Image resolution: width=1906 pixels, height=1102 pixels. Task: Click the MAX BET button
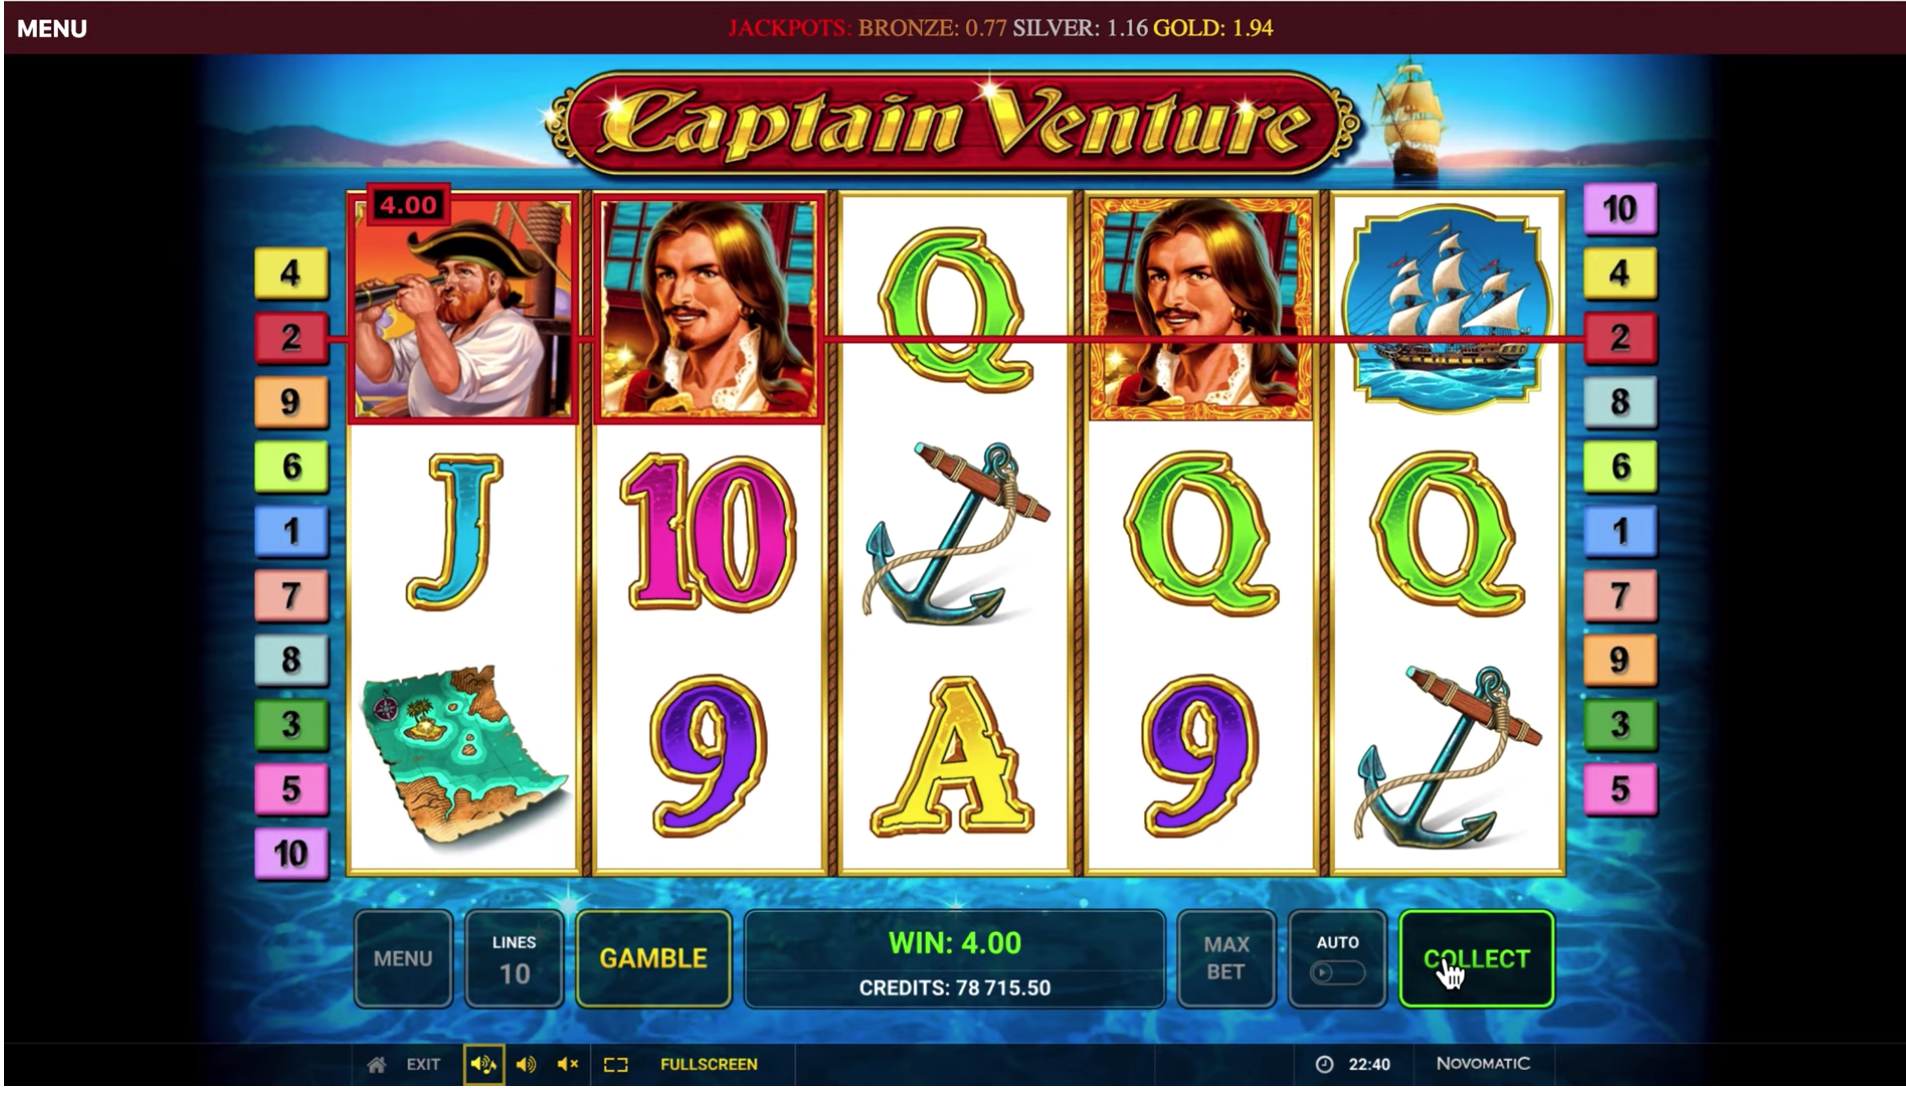tap(1226, 958)
